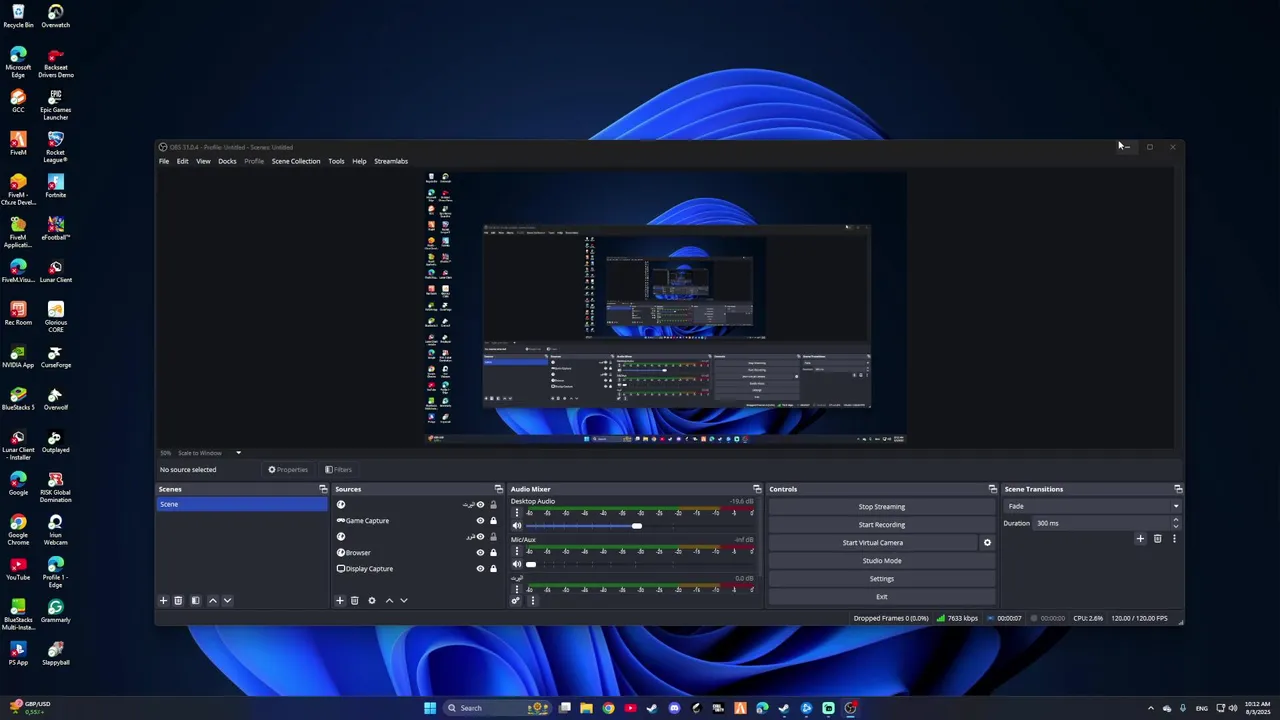Screen dimensions: 1280x720
Task: Increase transition duration with the stepper
Action: (1175, 520)
